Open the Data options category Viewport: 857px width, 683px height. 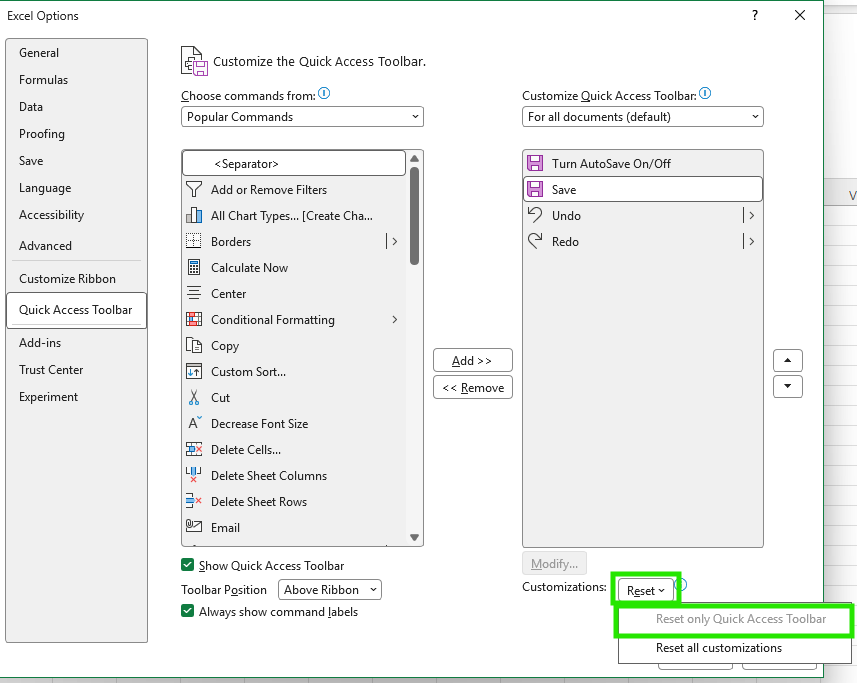click(76, 107)
